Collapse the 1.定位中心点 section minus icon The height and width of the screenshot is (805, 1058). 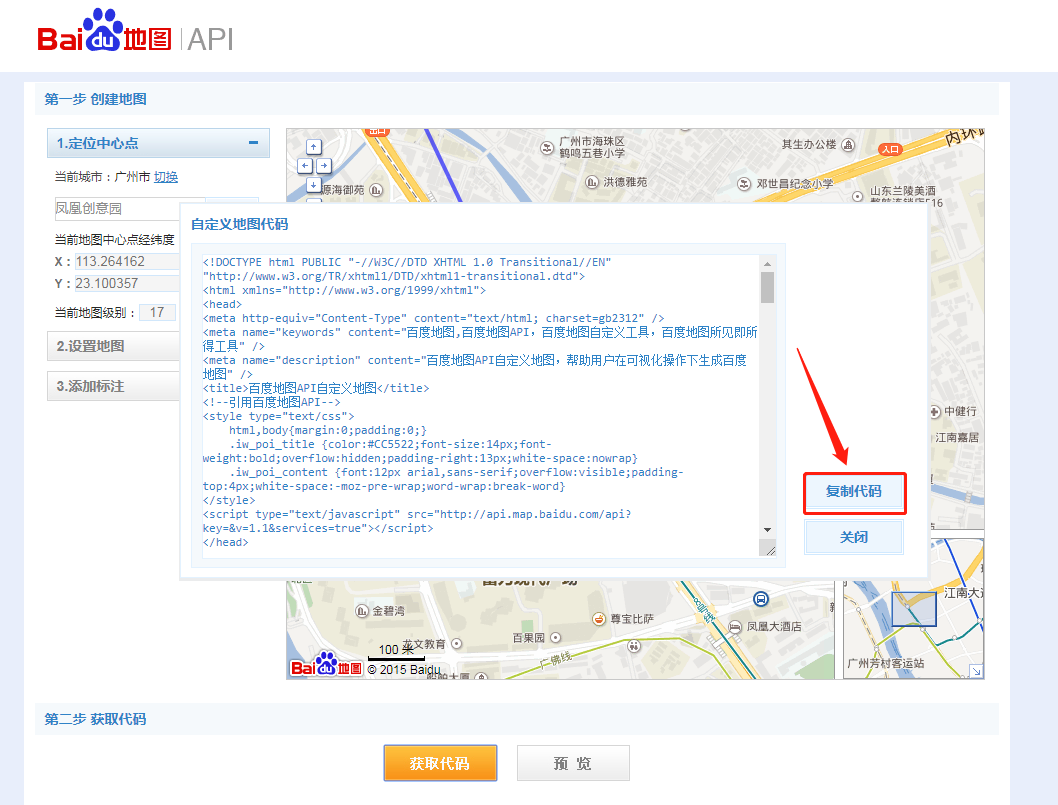coord(254,143)
